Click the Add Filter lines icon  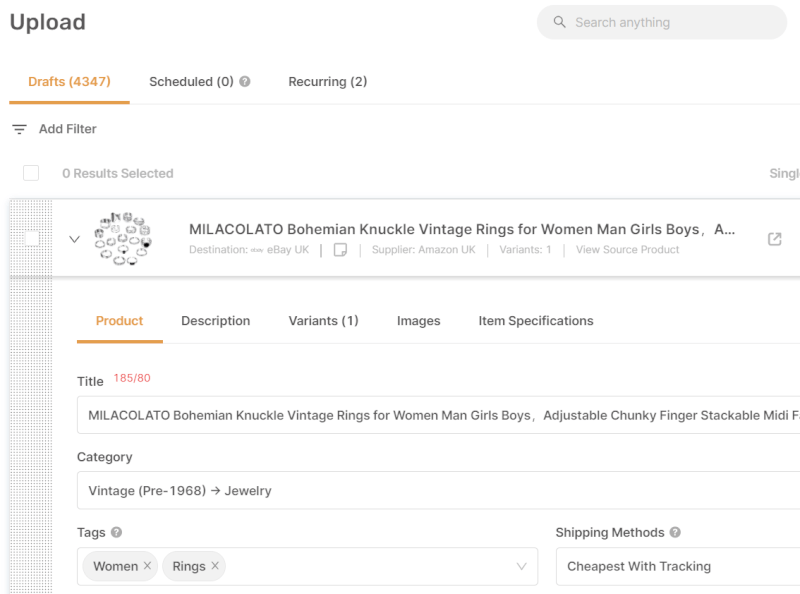pyautogui.click(x=19, y=129)
